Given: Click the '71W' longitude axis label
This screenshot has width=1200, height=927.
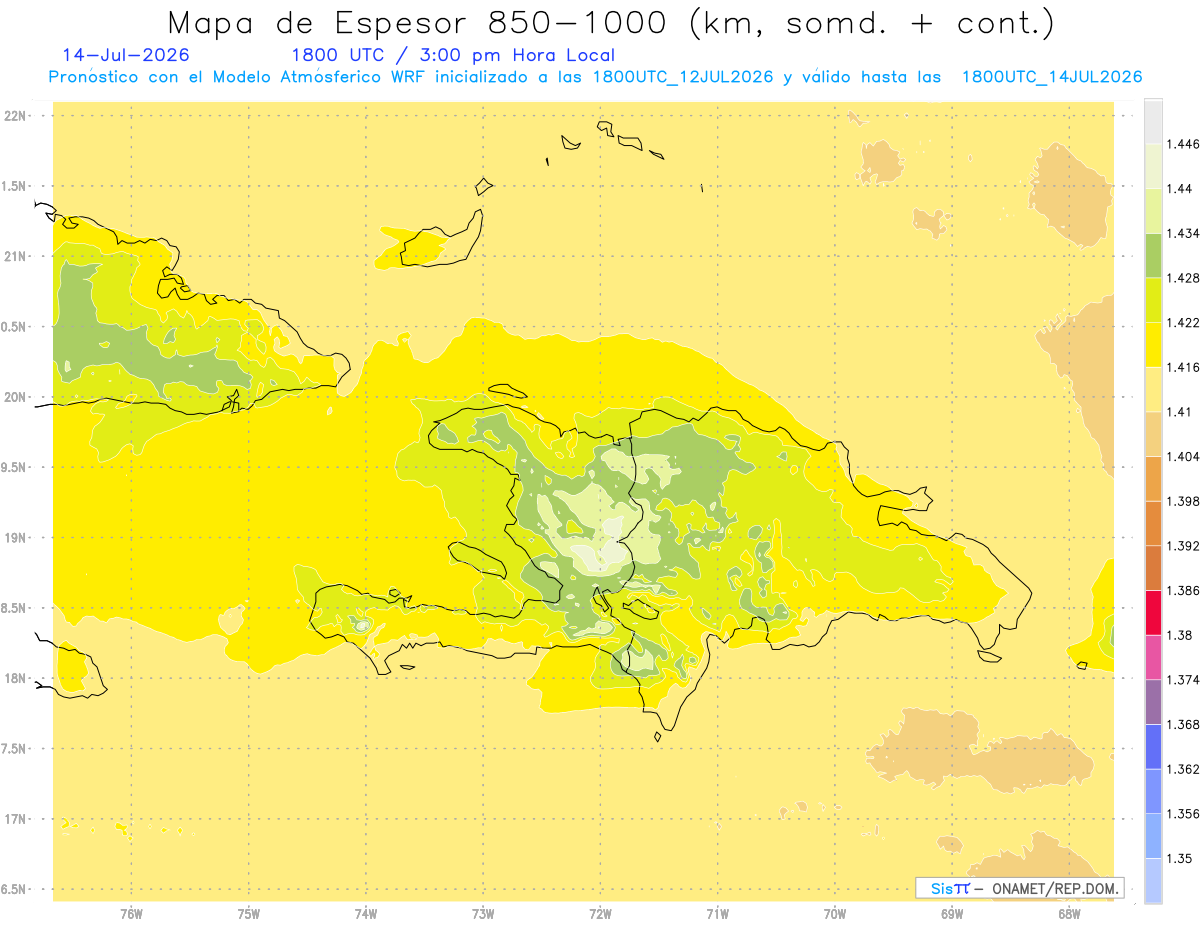Looking at the screenshot, I should (x=717, y=913).
